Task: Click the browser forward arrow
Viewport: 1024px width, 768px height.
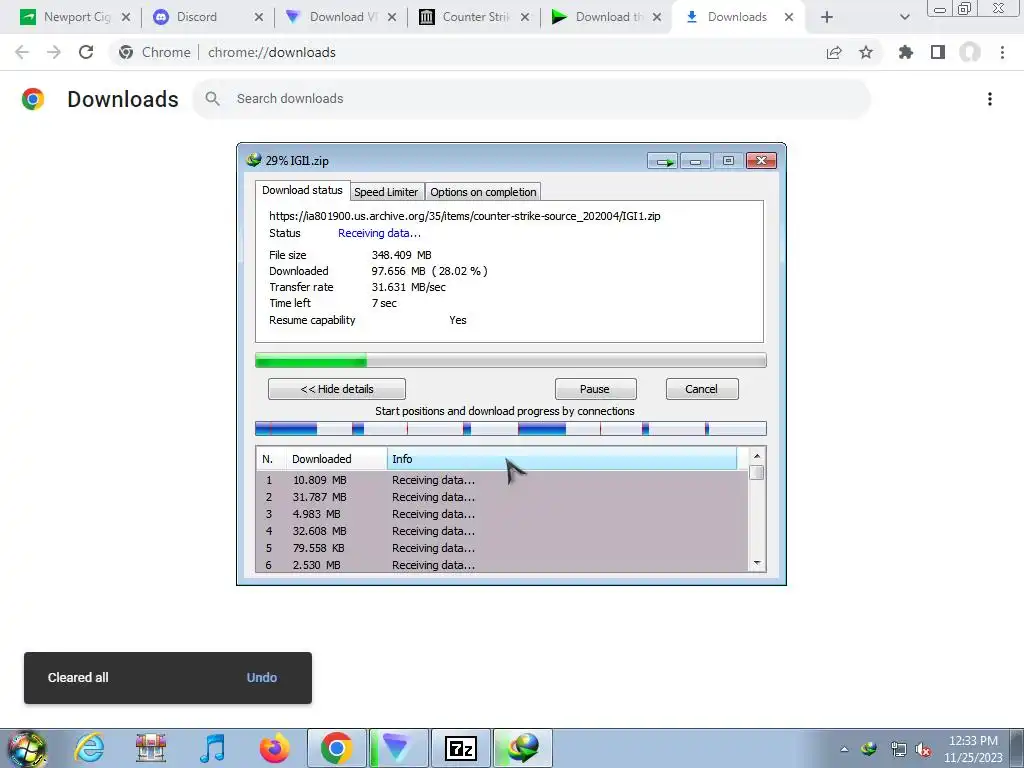Action: coord(54,52)
